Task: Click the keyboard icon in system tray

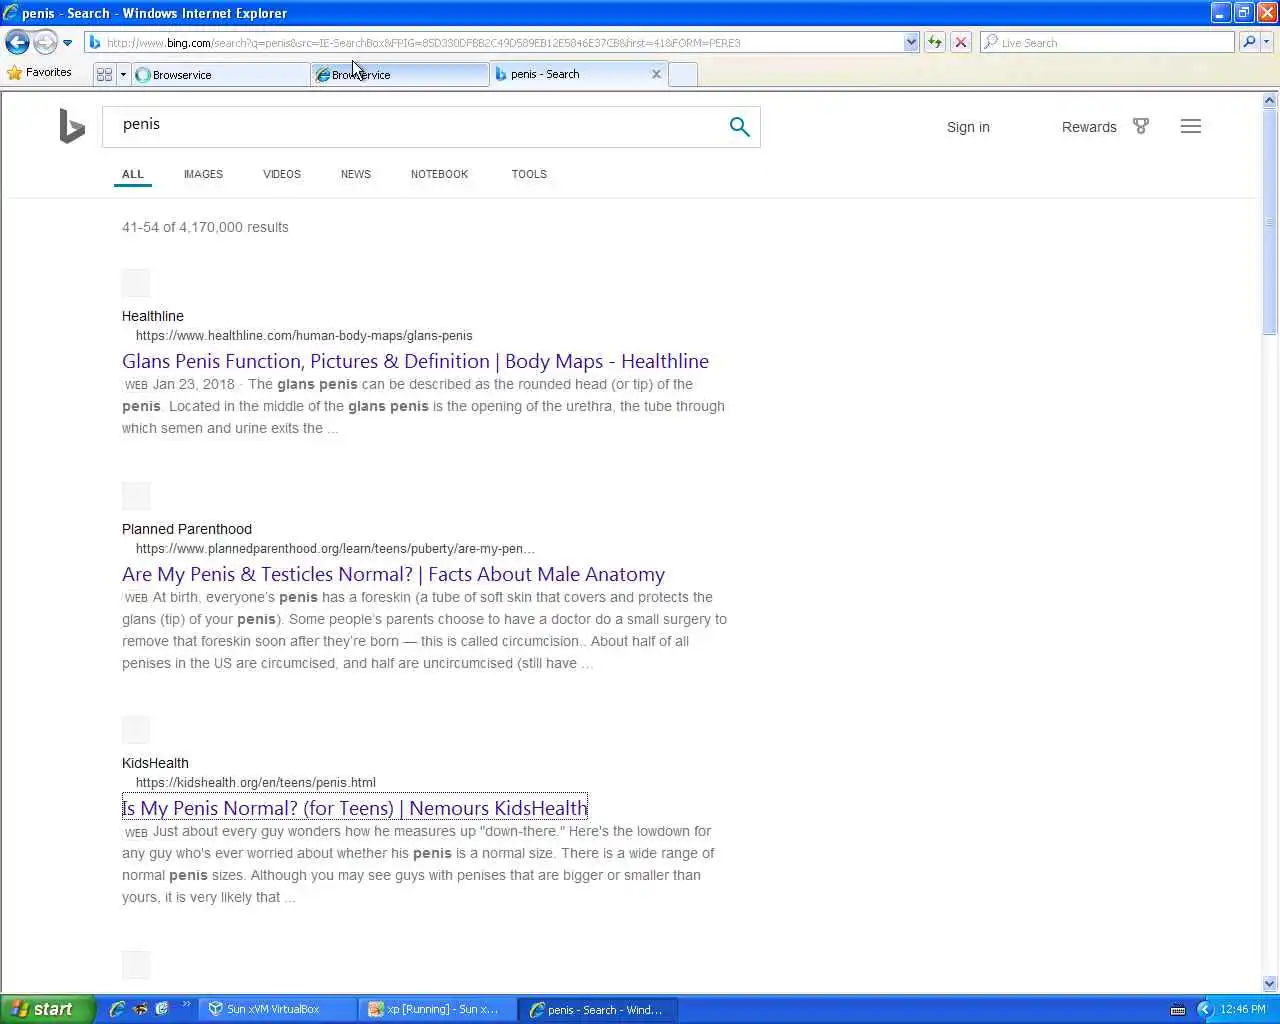Action: point(1178,1010)
